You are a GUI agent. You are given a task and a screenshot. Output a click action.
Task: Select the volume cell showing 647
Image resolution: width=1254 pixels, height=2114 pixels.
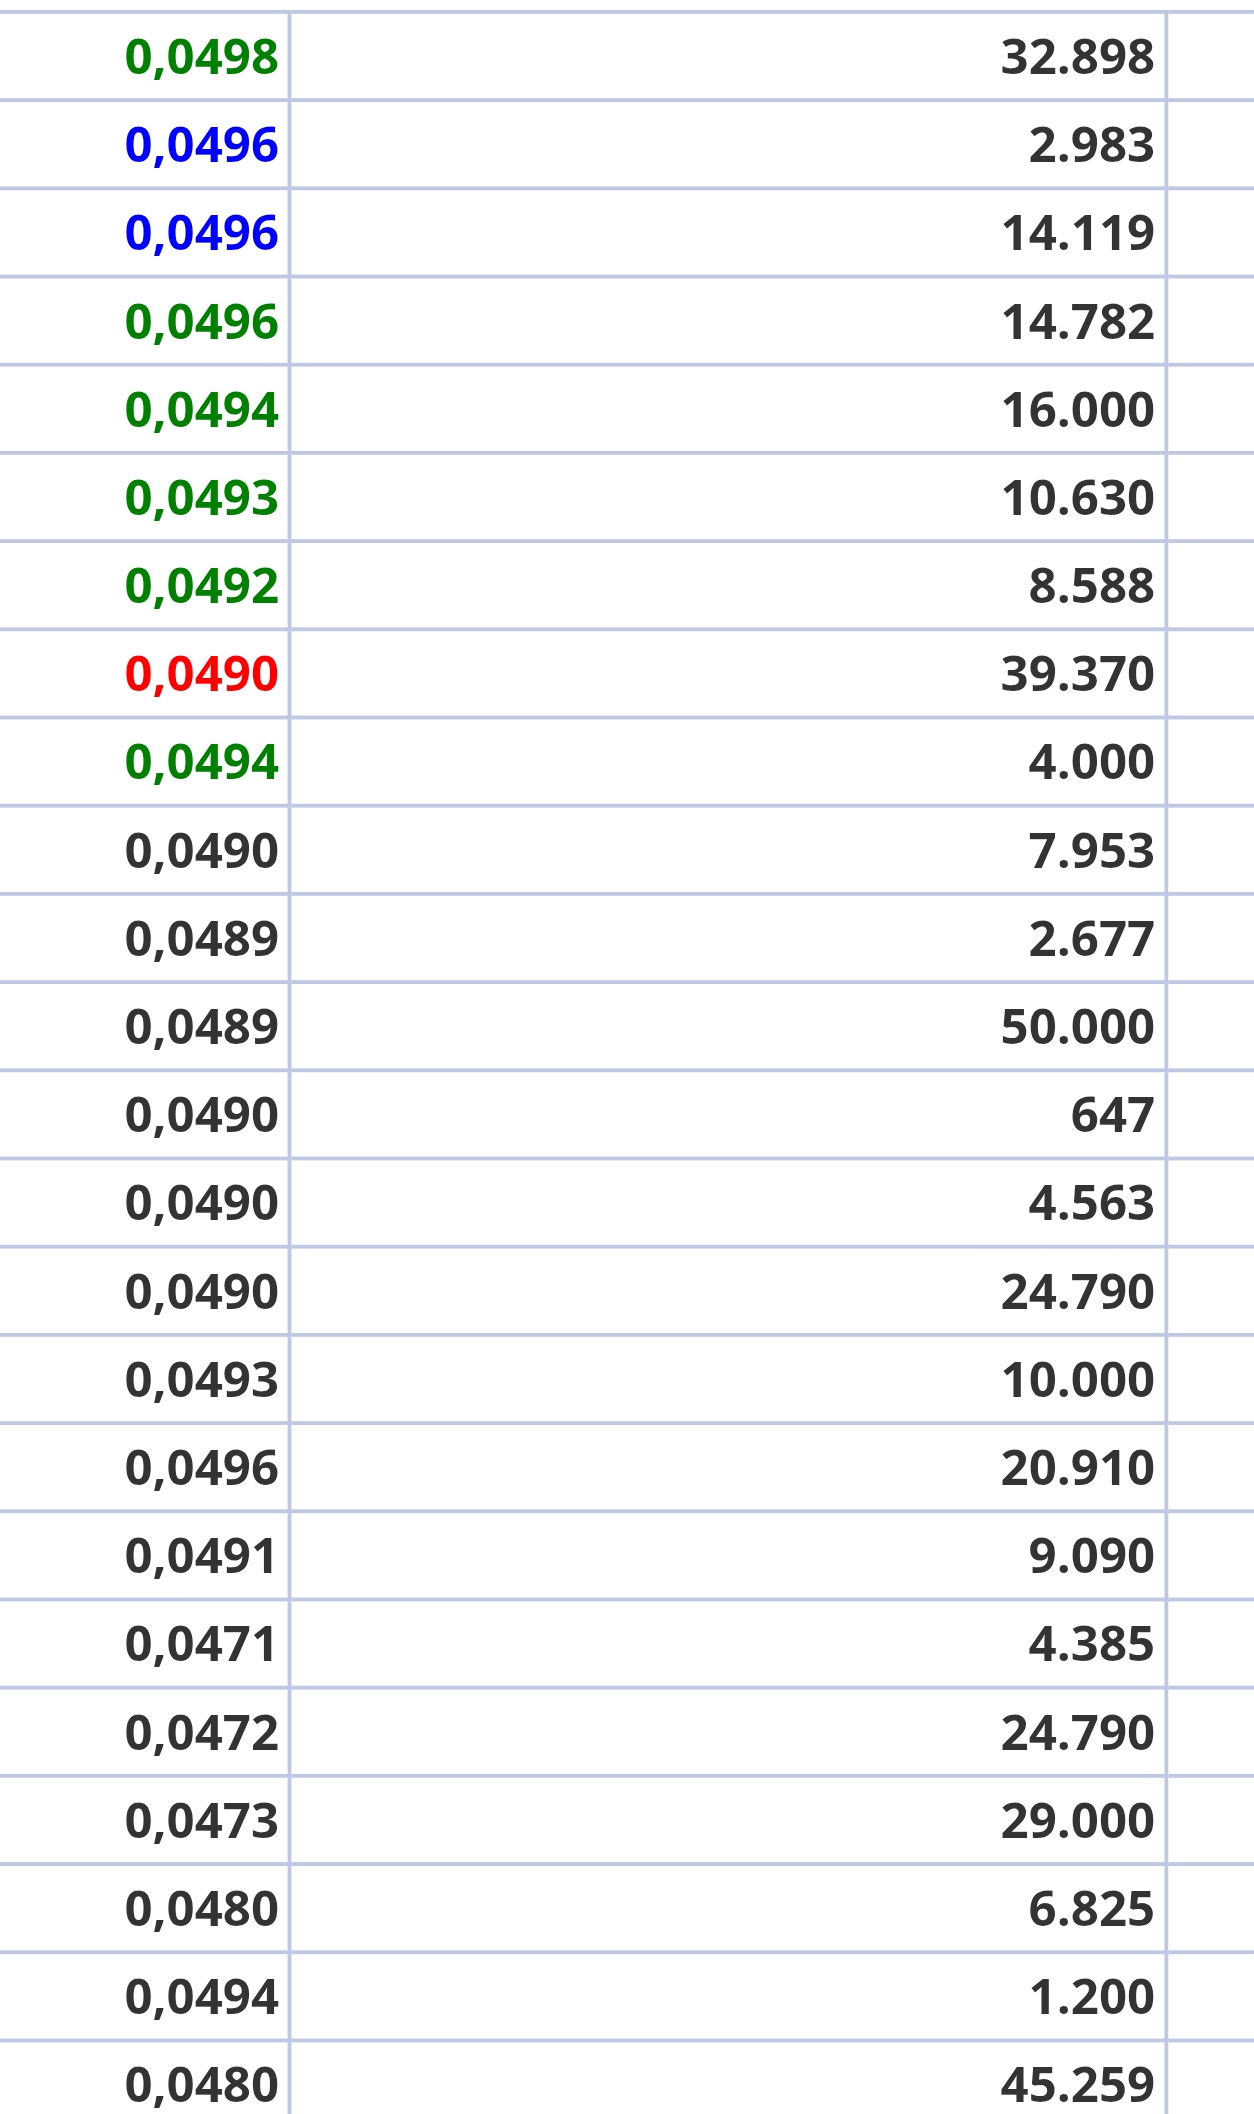click(1113, 1115)
